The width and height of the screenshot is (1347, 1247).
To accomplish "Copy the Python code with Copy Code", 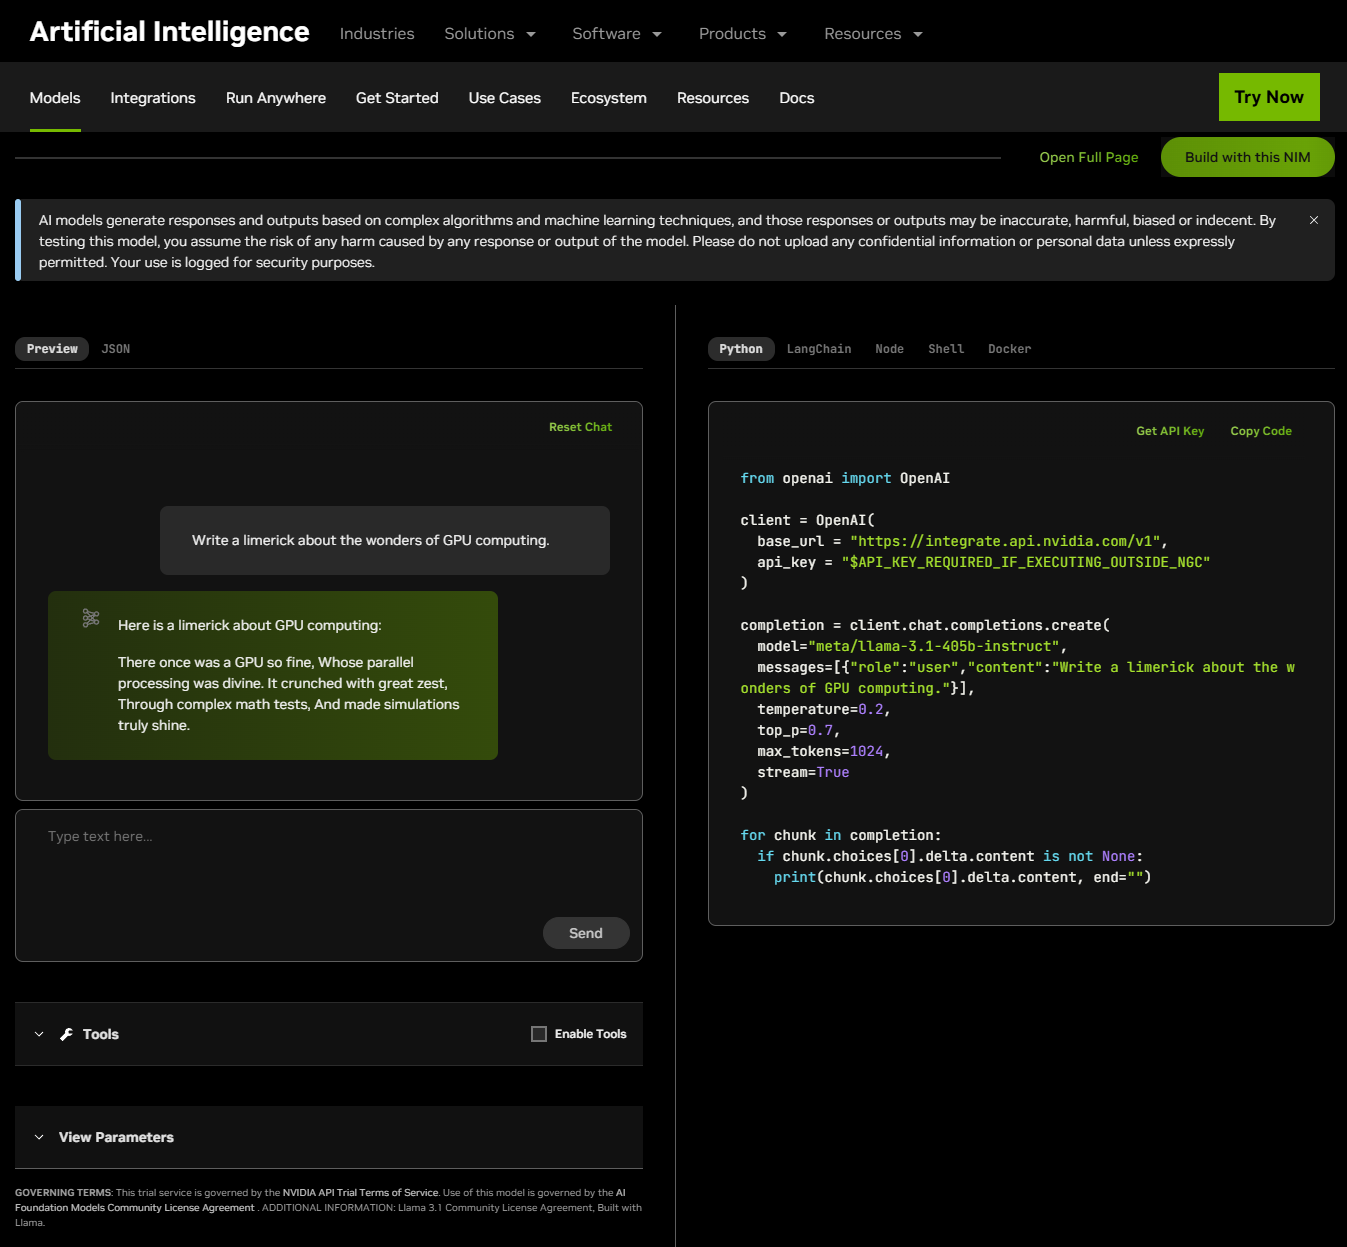I will tap(1260, 430).
